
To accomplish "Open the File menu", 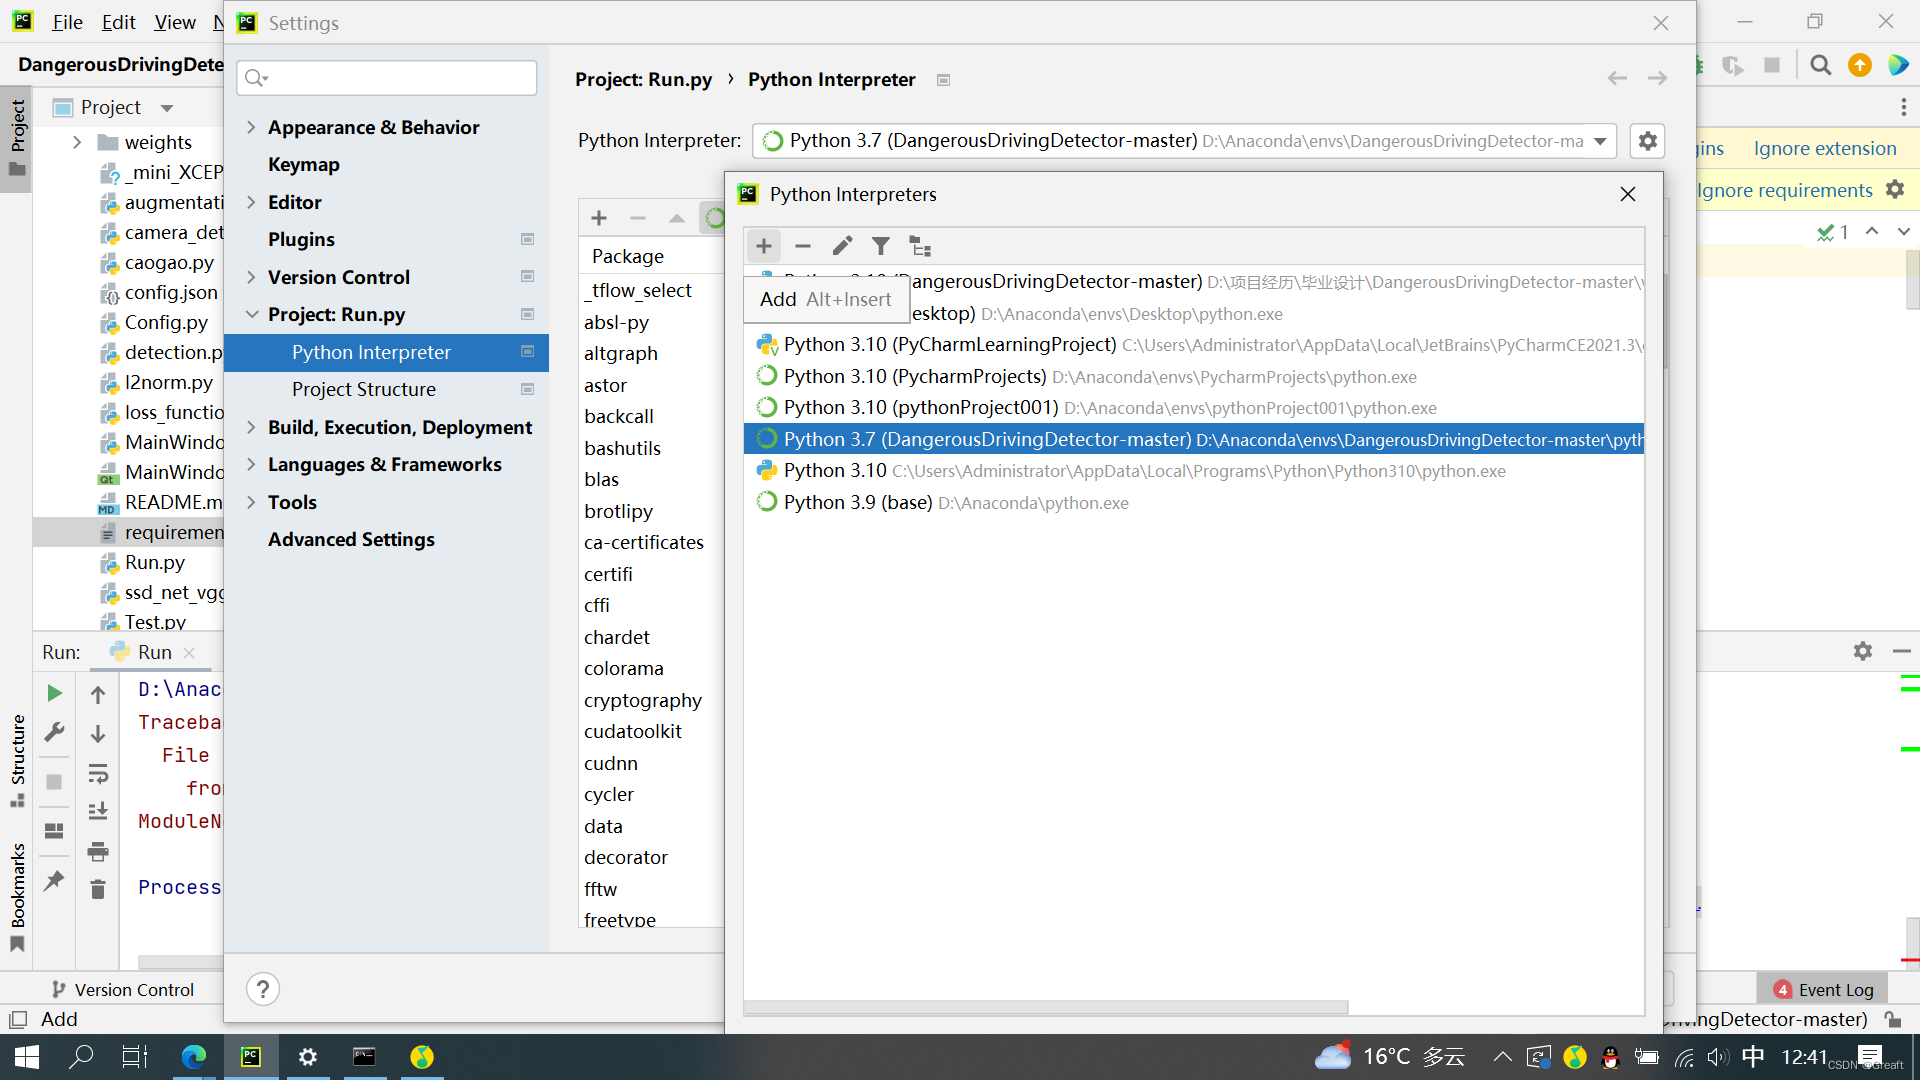I will point(67,22).
